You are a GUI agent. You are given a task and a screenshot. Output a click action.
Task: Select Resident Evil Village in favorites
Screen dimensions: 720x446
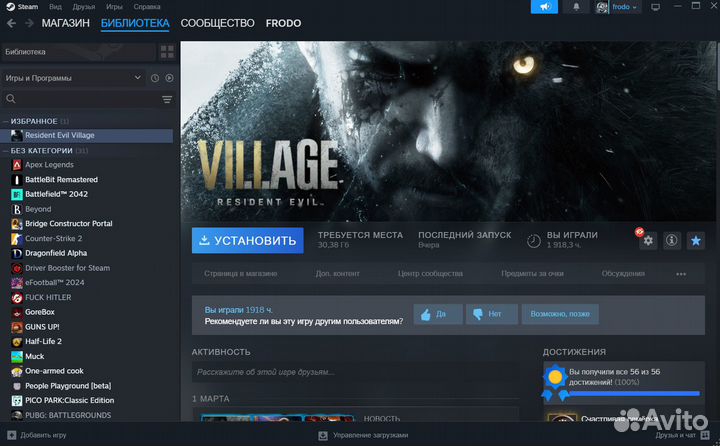87,135
